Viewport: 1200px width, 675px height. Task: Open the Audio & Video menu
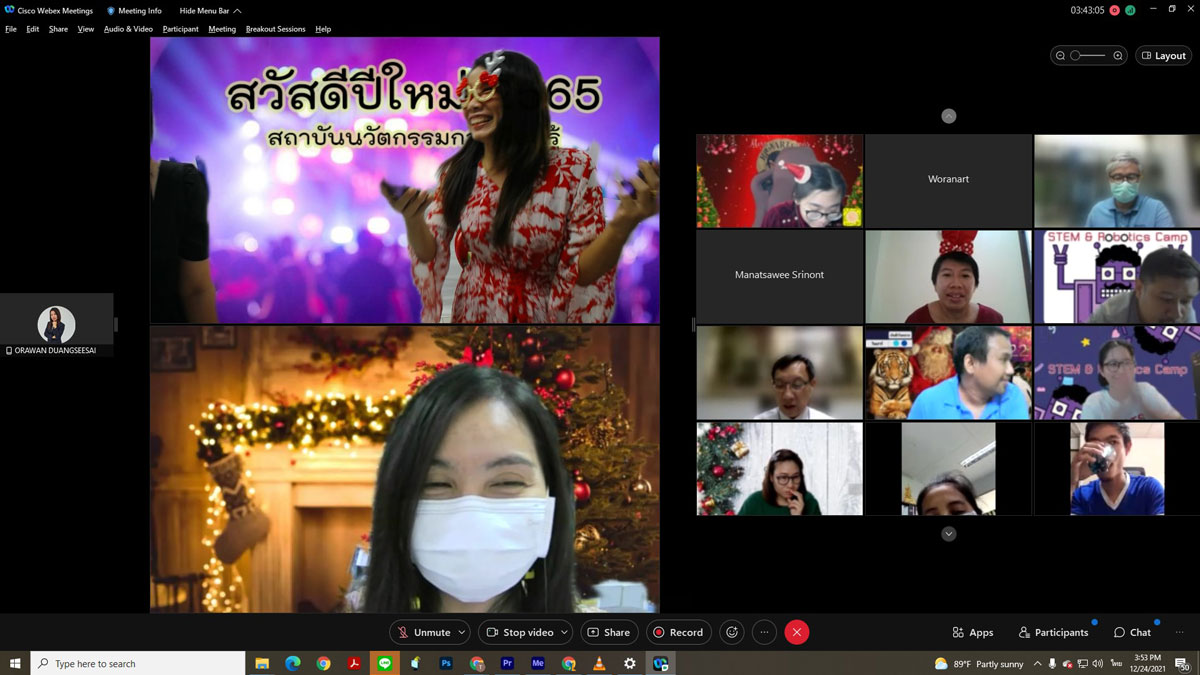(128, 29)
